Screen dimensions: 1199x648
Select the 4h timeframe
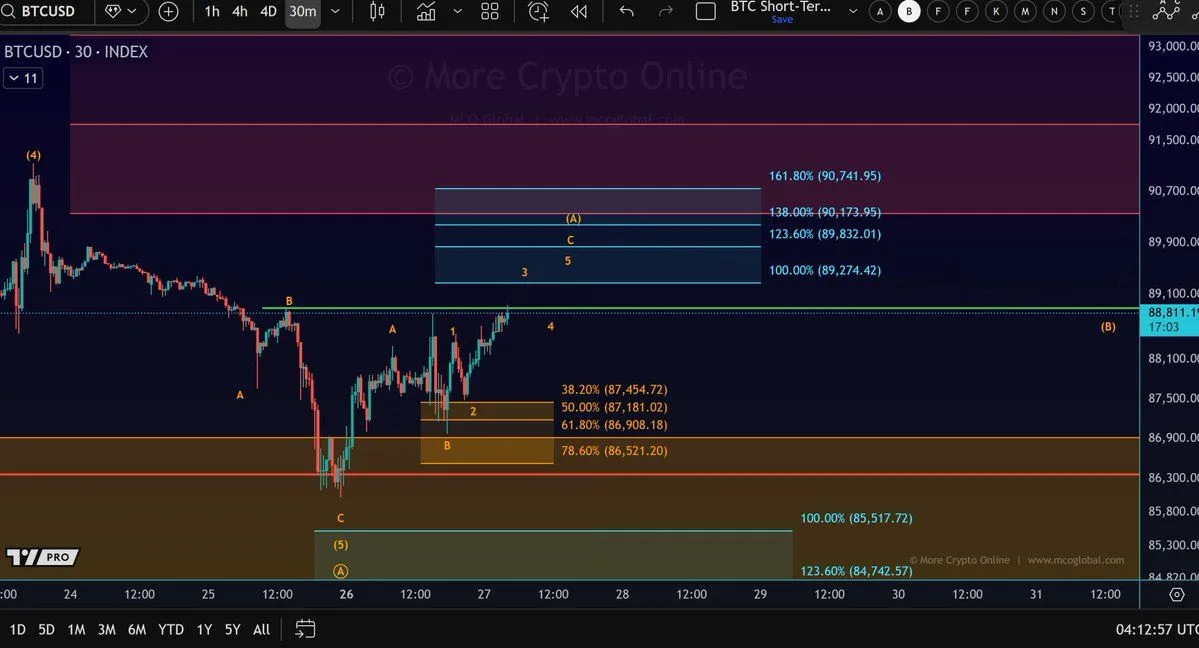(240, 12)
